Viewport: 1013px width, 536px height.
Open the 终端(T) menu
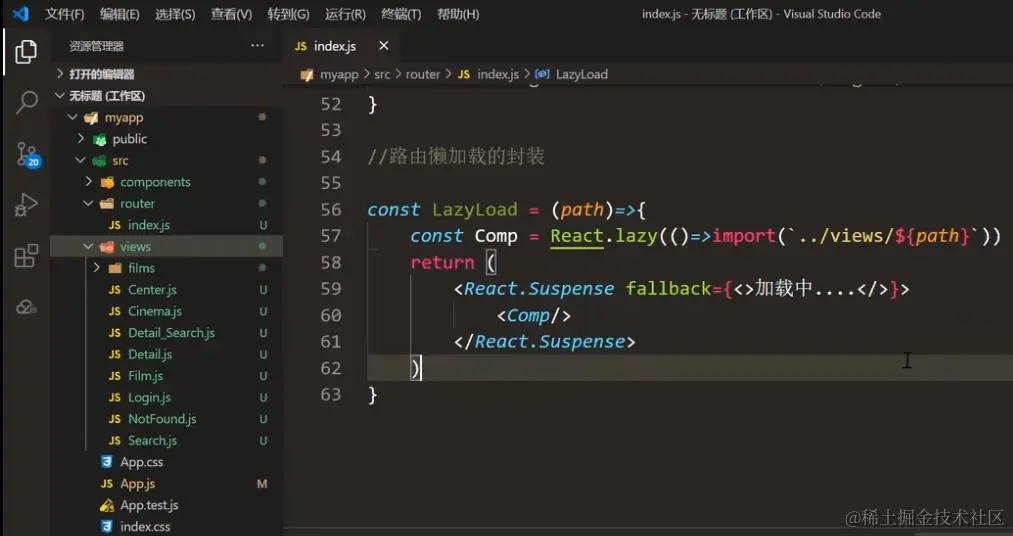[x=401, y=14]
